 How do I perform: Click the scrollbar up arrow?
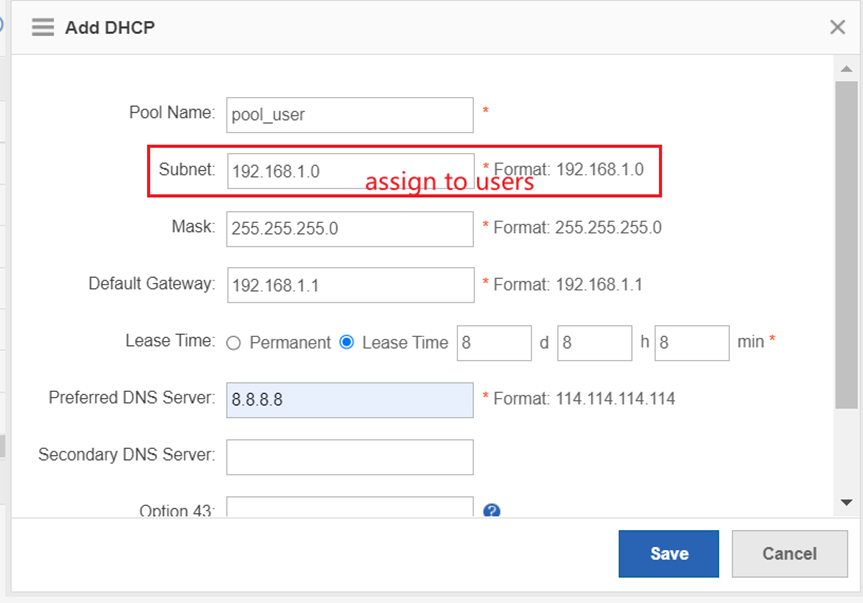coord(846,66)
